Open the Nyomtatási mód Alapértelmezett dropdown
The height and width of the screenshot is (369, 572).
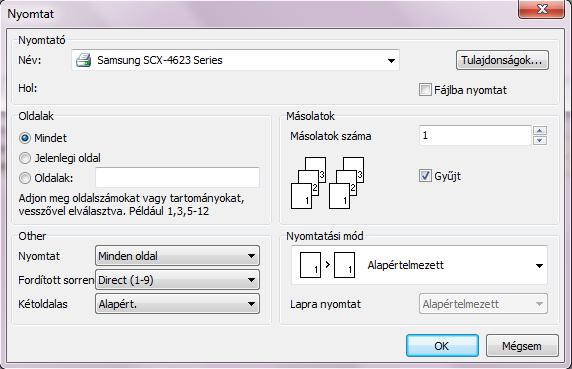click(x=419, y=265)
